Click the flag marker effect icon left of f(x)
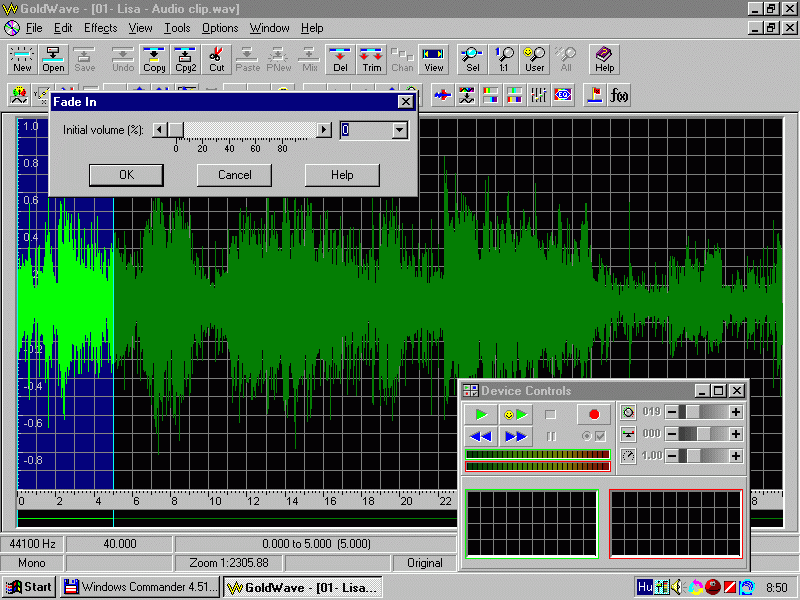This screenshot has height=600, width=800. click(595, 95)
